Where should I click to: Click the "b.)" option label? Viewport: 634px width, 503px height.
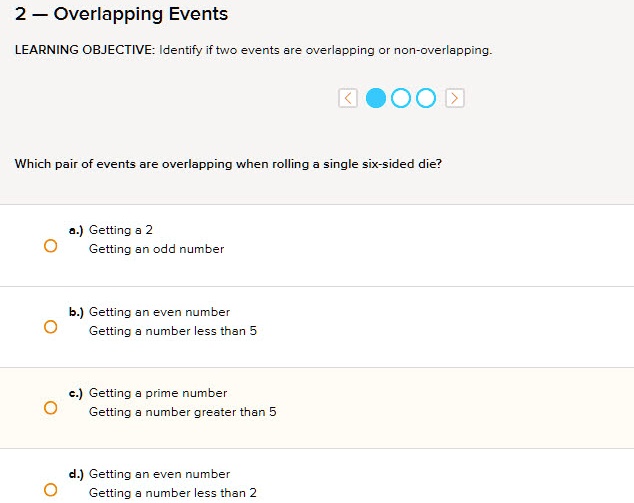[76, 312]
